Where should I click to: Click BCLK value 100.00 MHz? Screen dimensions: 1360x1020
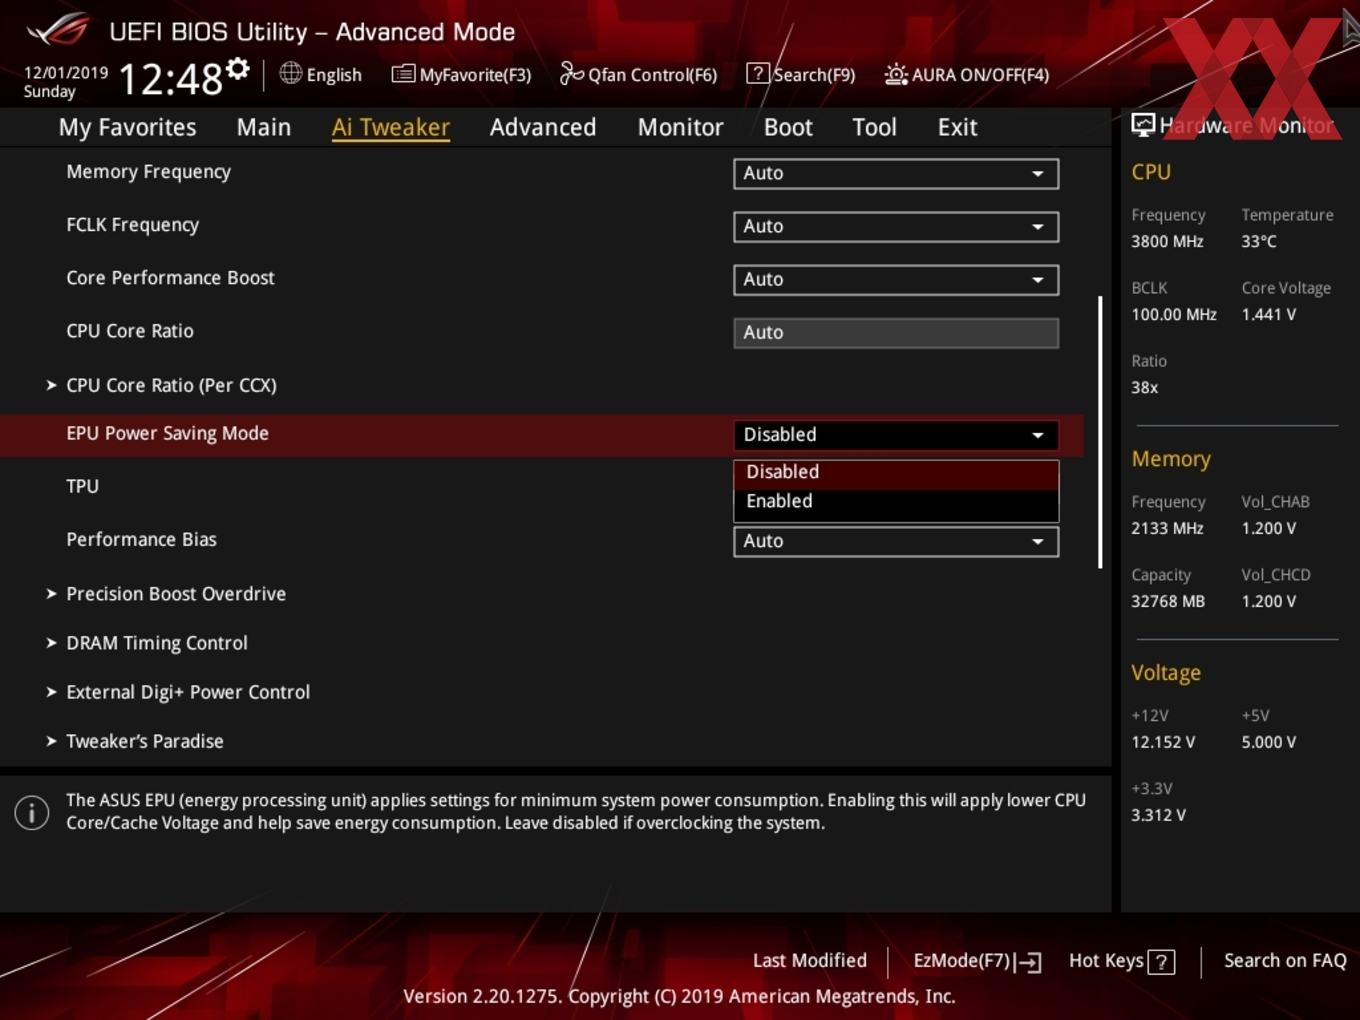(1174, 314)
